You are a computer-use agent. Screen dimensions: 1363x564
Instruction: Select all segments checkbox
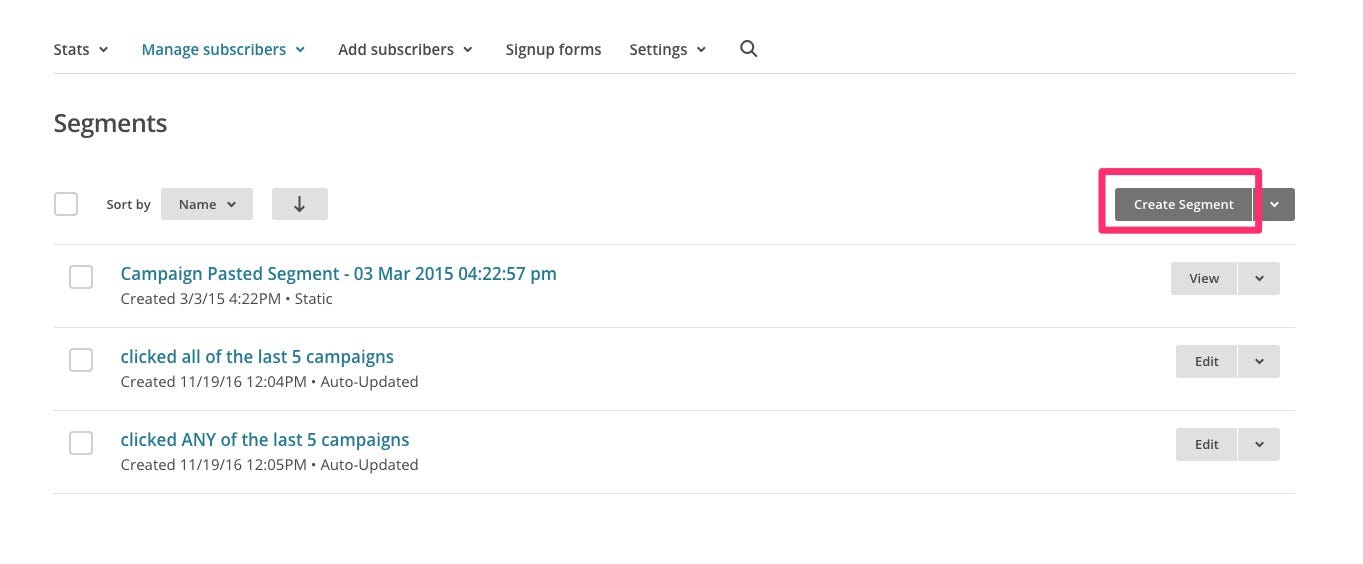coord(66,204)
